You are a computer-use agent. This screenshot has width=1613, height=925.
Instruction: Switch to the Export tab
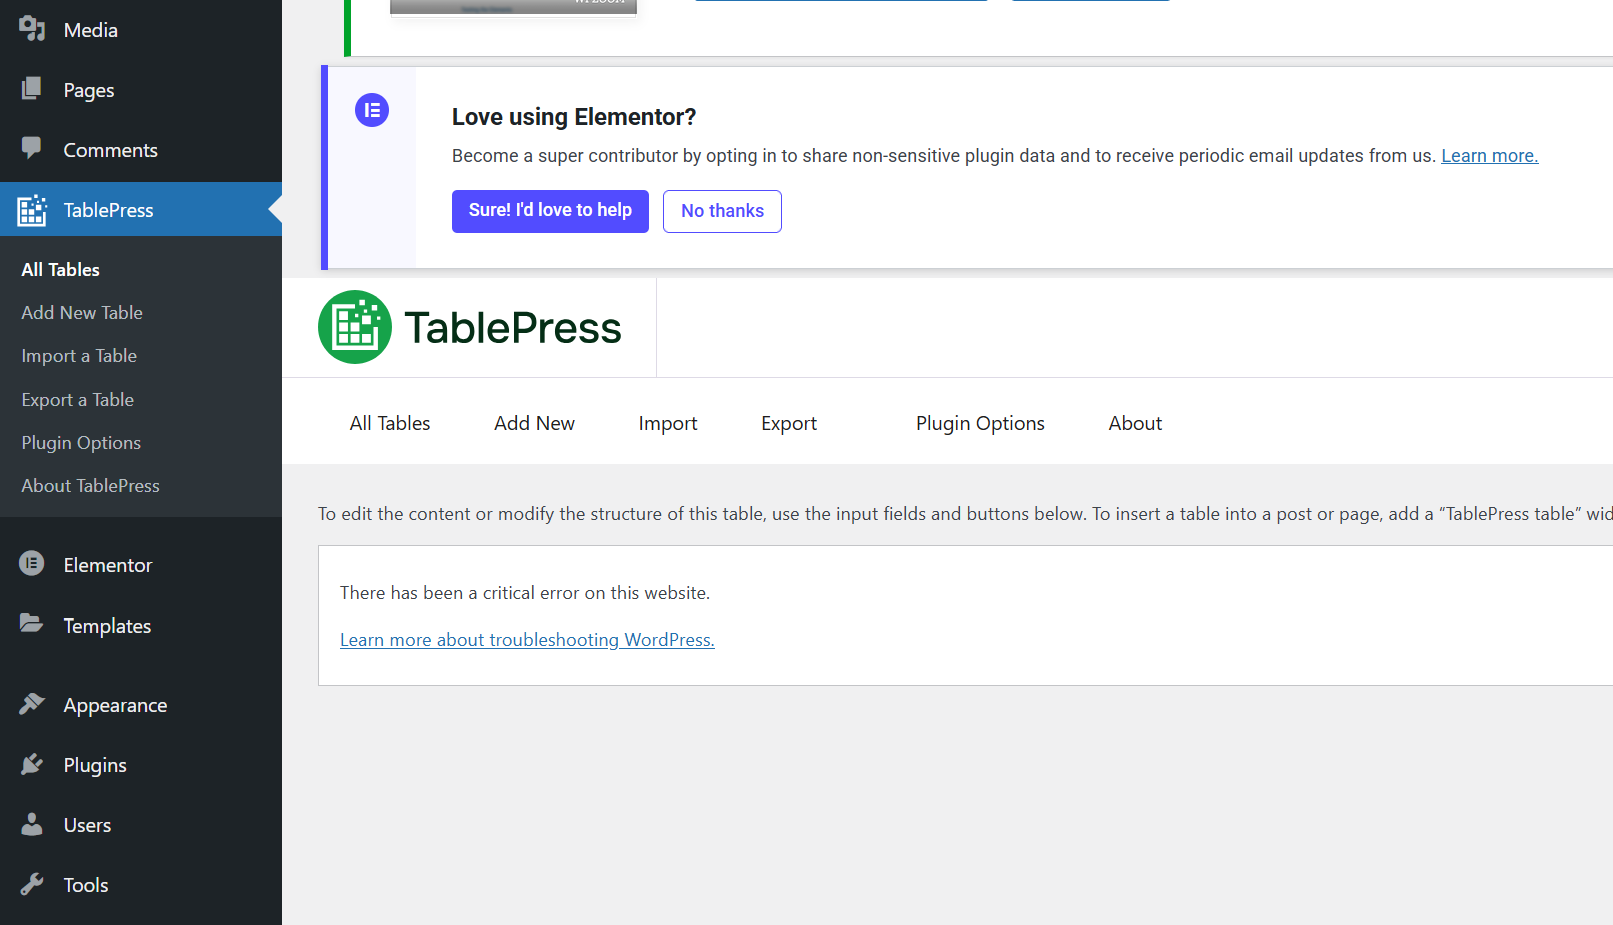pyautogui.click(x=789, y=423)
